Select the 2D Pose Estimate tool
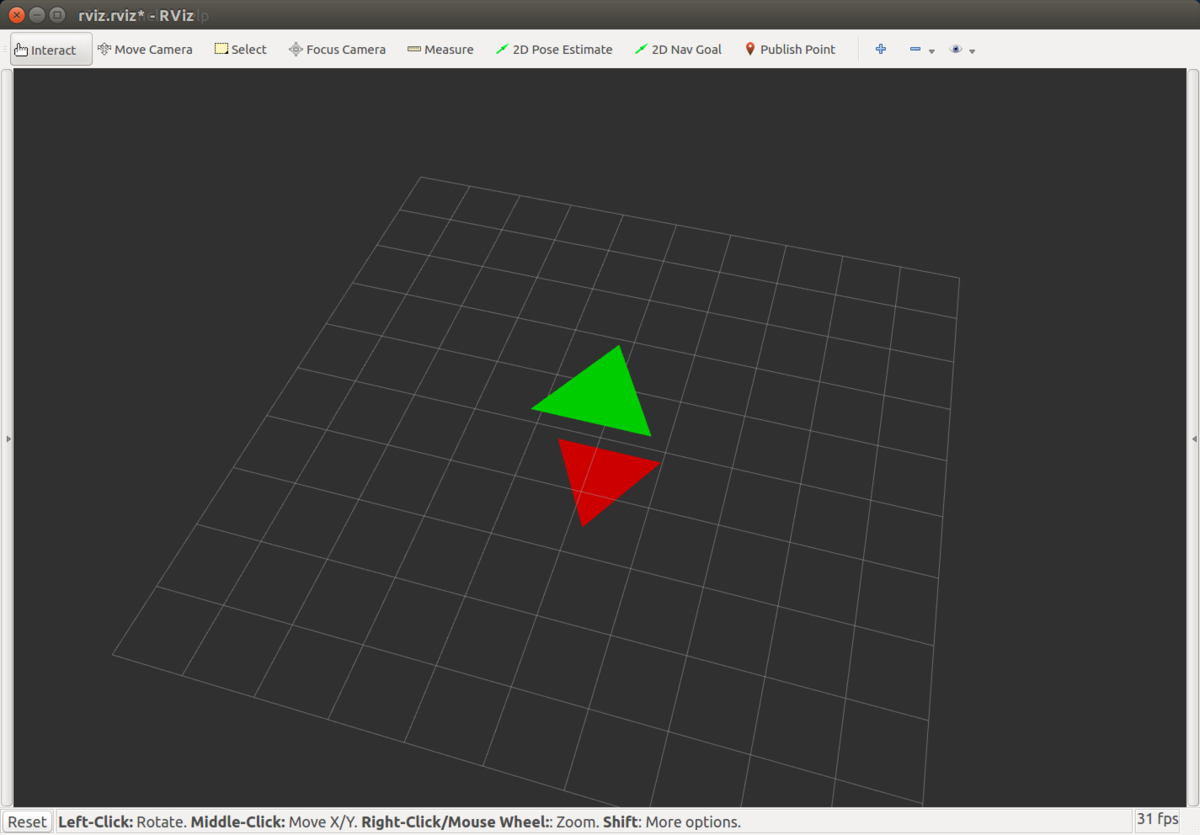This screenshot has height=835, width=1200. 554,49
